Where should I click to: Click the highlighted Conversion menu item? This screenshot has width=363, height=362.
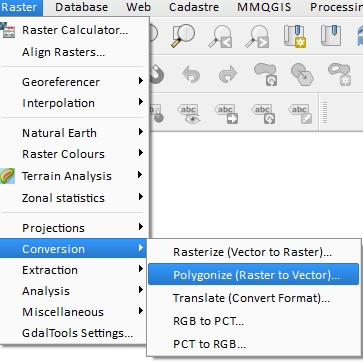pos(74,248)
